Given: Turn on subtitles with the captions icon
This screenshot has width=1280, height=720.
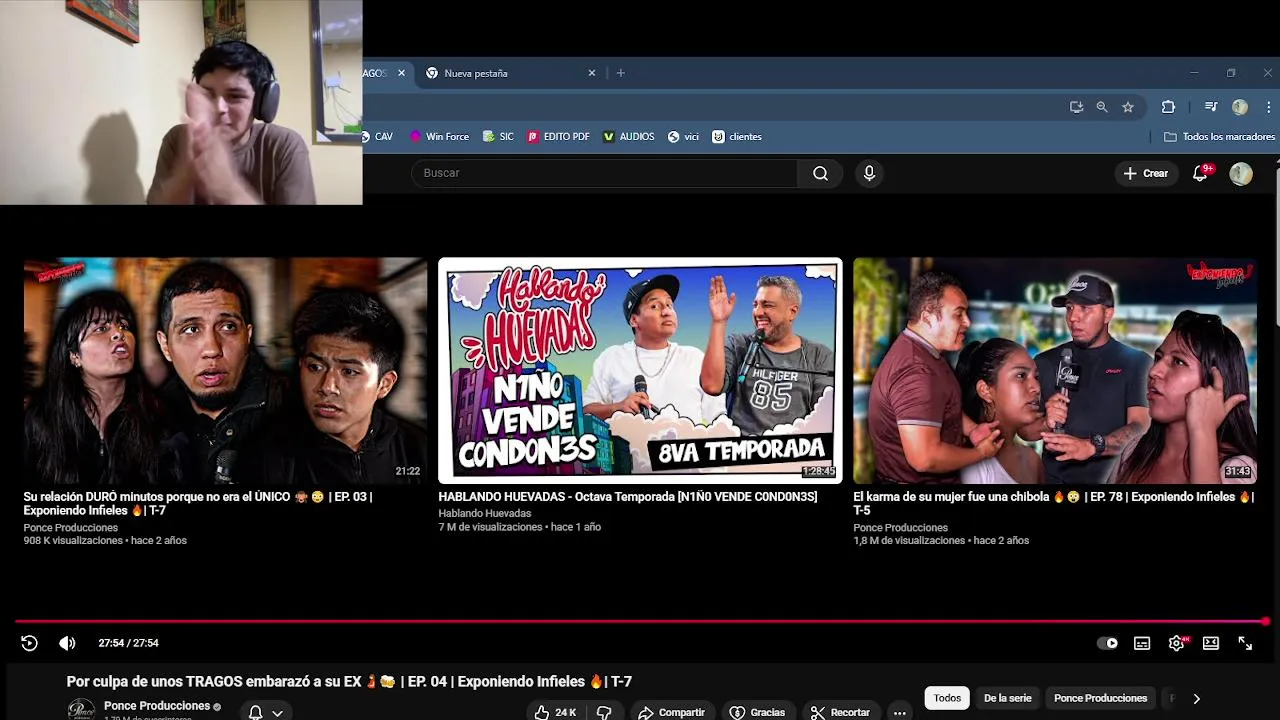Looking at the screenshot, I should pos(1142,643).
